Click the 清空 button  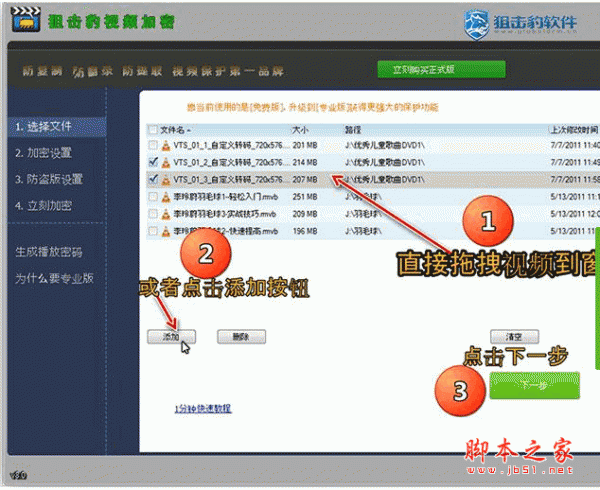point(514,337)
